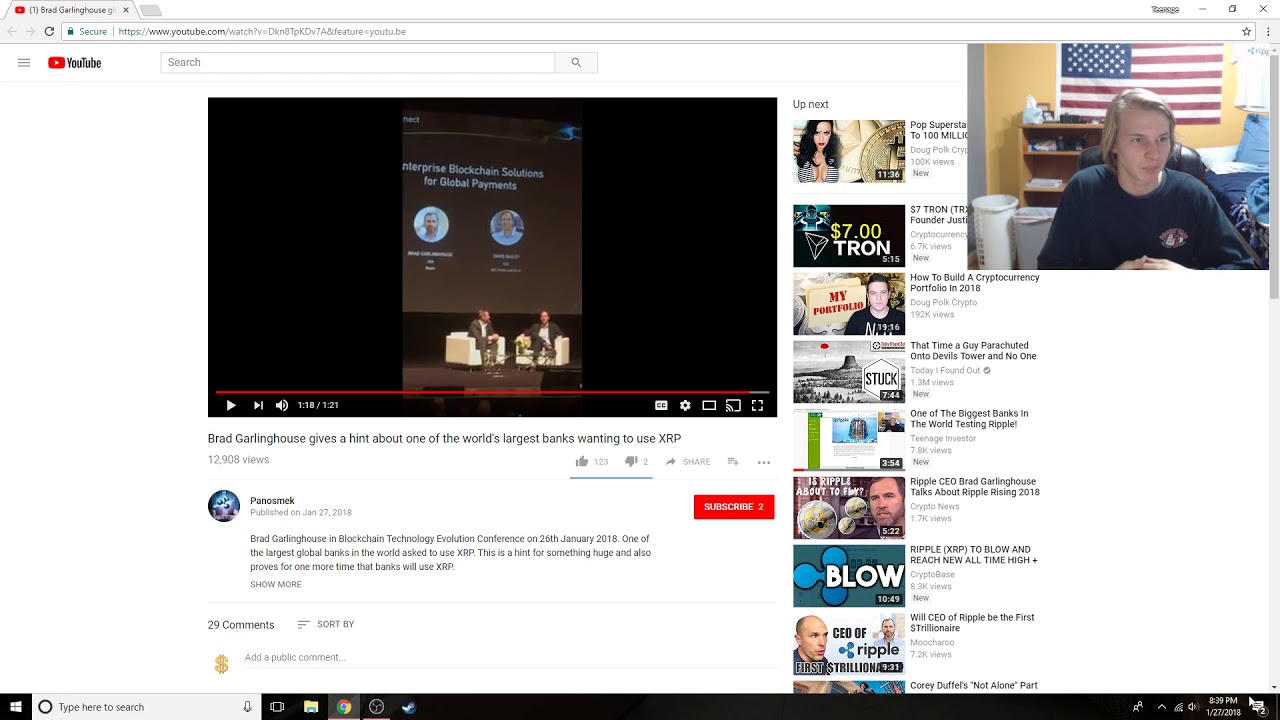Expand the description with SHOW MORE

click(x=275, y=584)
